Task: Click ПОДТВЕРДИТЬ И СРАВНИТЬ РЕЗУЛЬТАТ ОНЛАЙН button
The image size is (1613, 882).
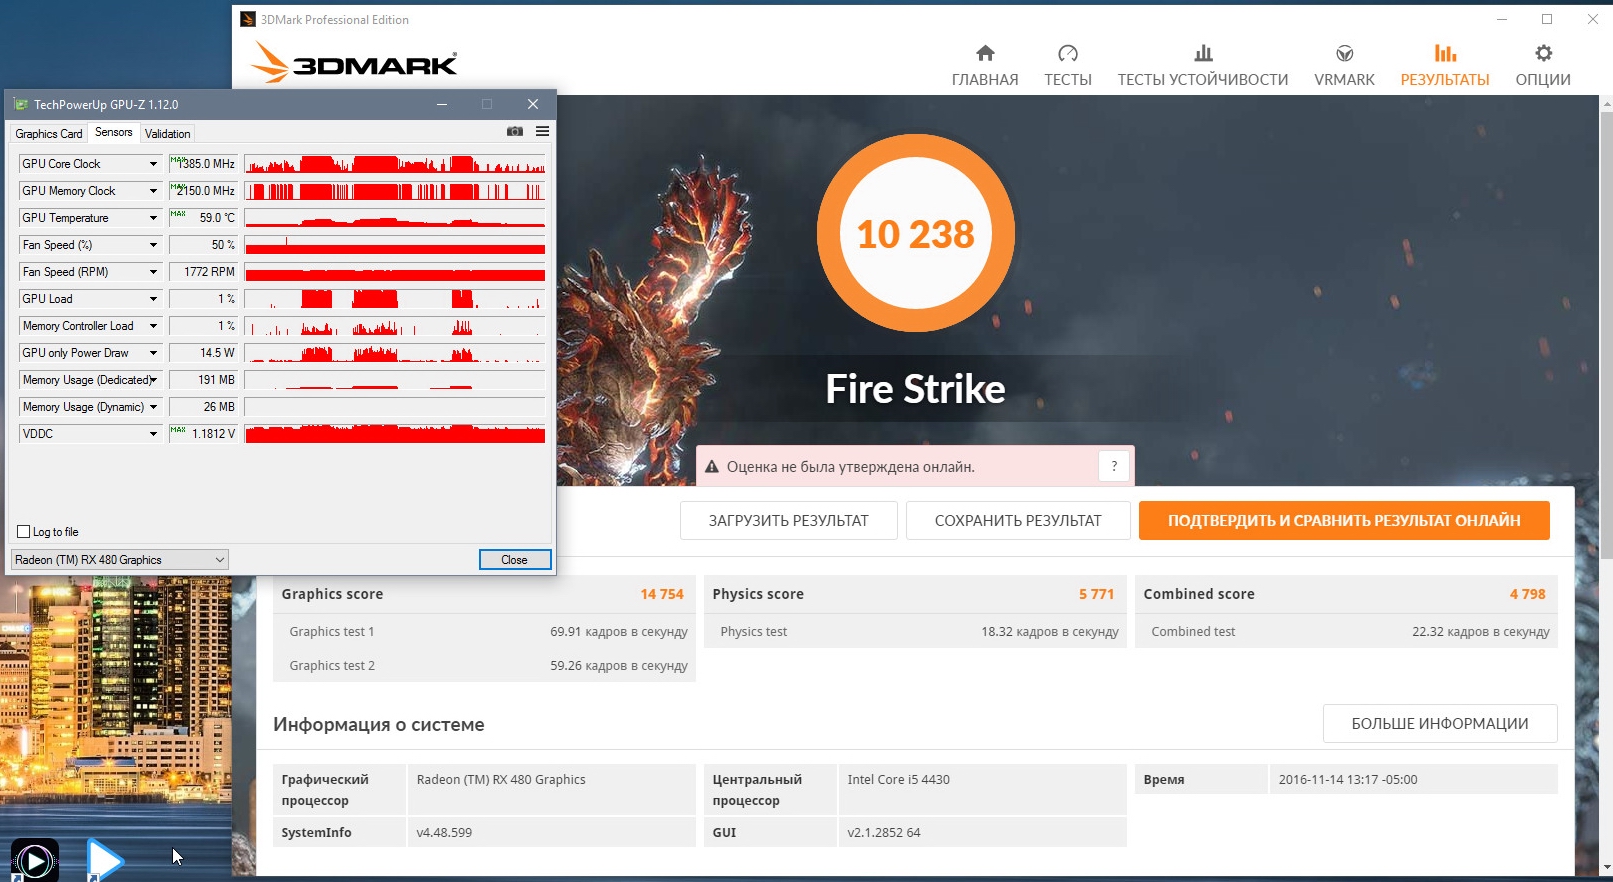Action: coord(1344,521)
